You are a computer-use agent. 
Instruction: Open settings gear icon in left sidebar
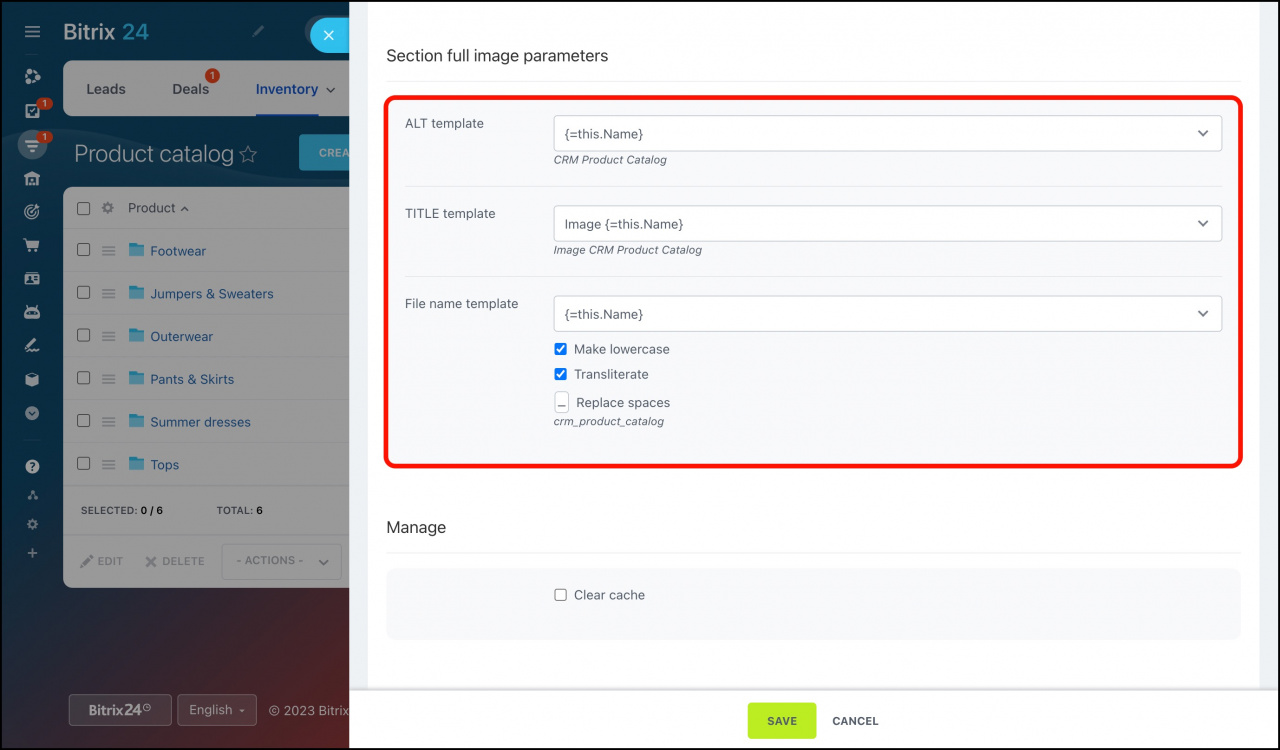tap(32, 524)
